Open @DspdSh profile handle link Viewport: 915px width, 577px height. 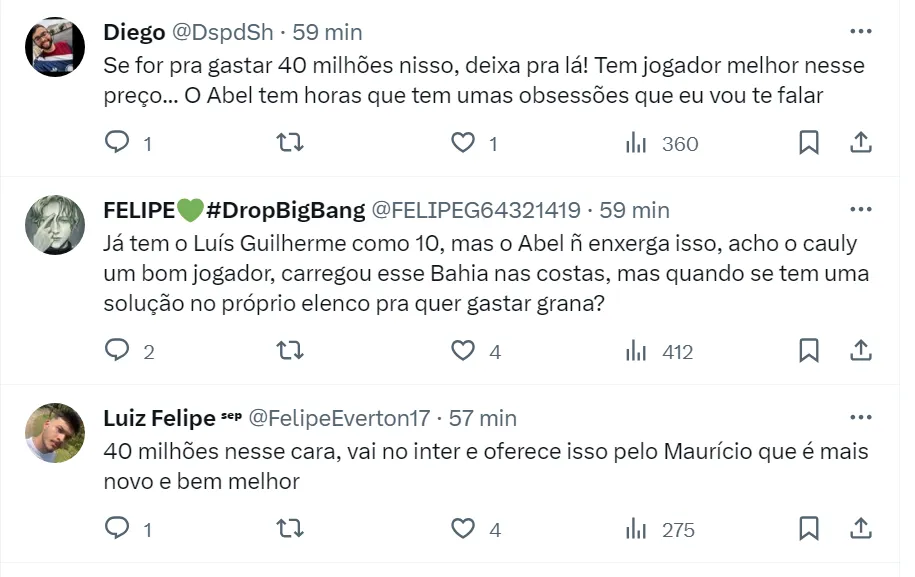tap(223, 32)
